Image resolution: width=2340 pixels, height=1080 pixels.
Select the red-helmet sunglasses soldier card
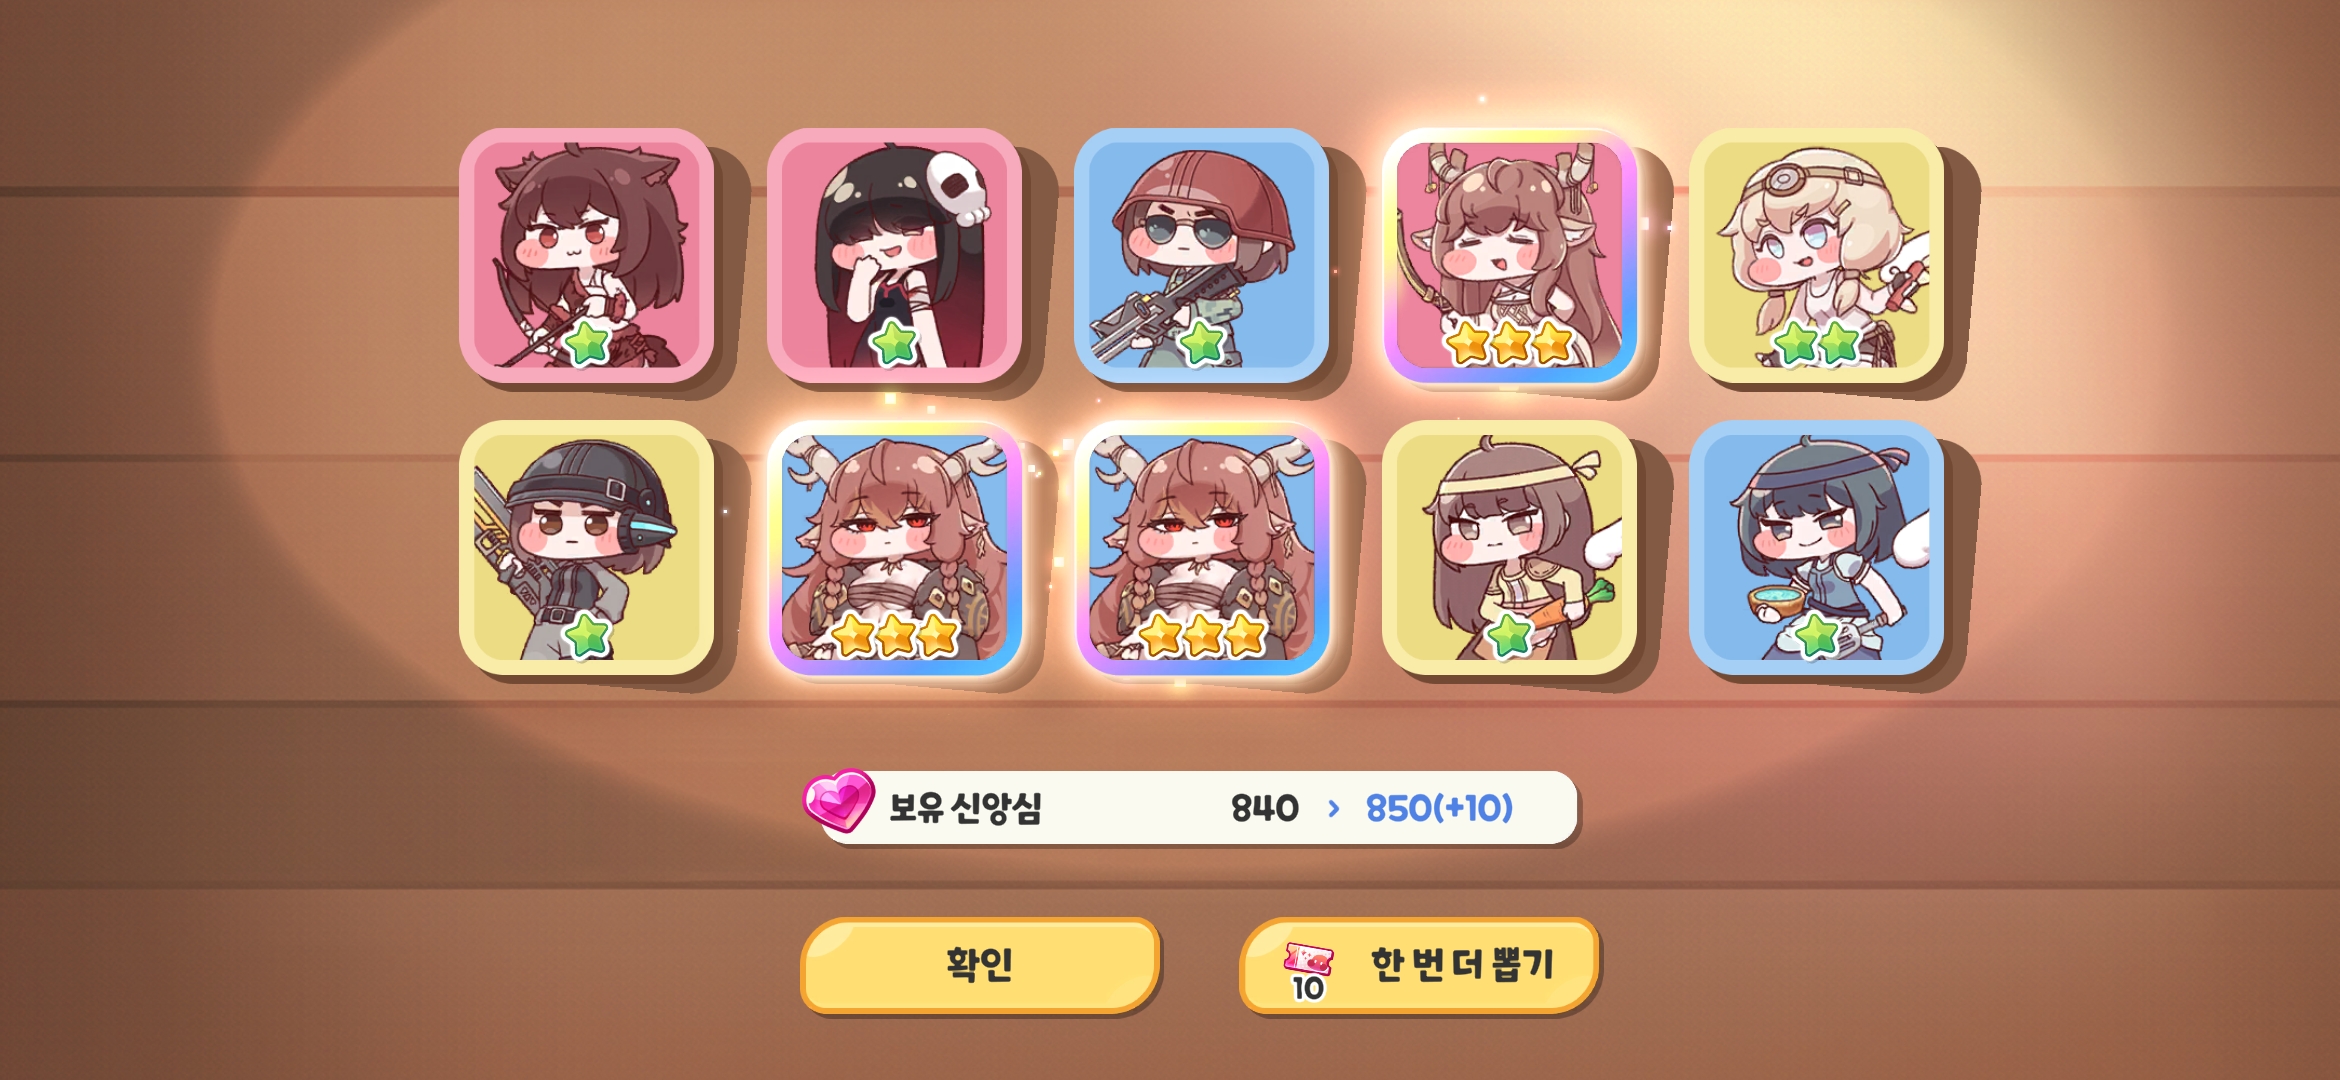(1201, 255)
